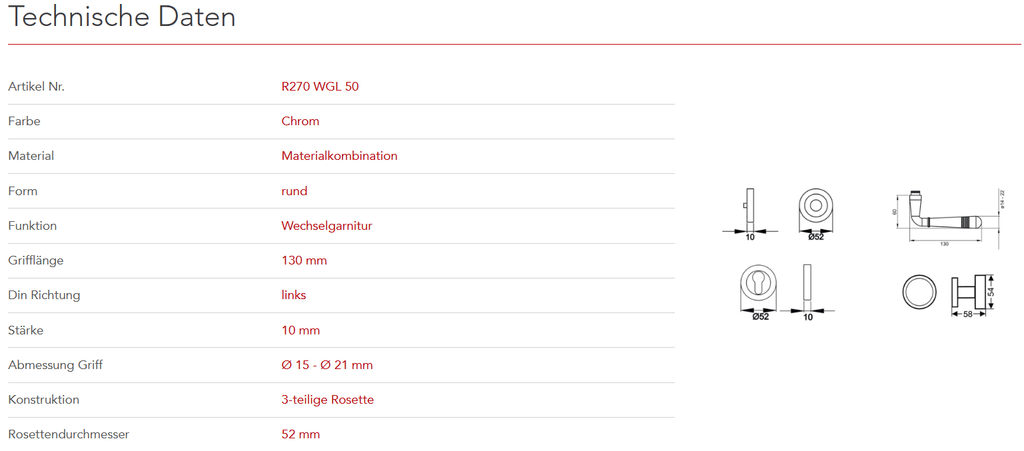
Task: Click the Chrom color value
Action: coord(300,121)
